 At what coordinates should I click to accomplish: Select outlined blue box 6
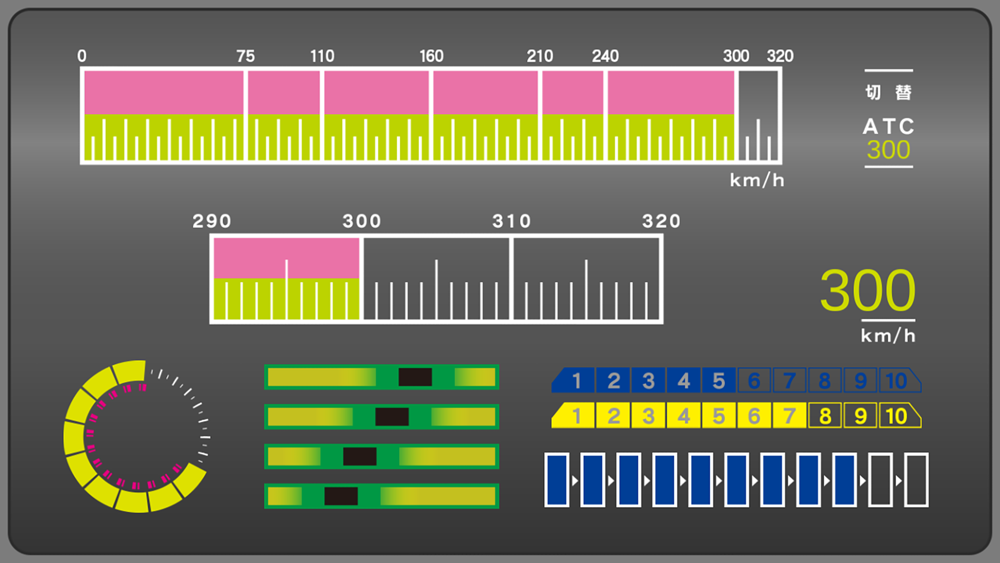pos(754,381)
